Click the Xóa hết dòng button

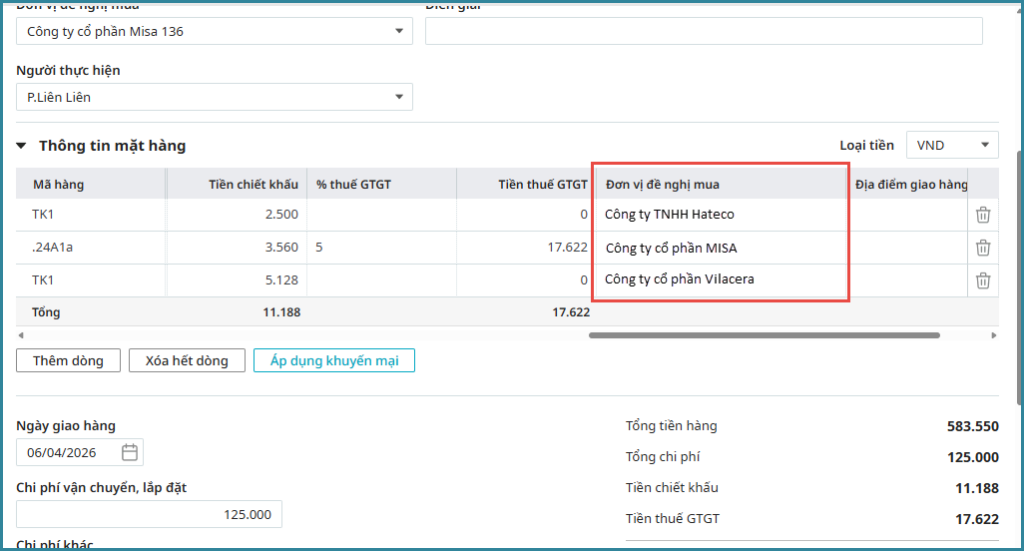point(187,360)
